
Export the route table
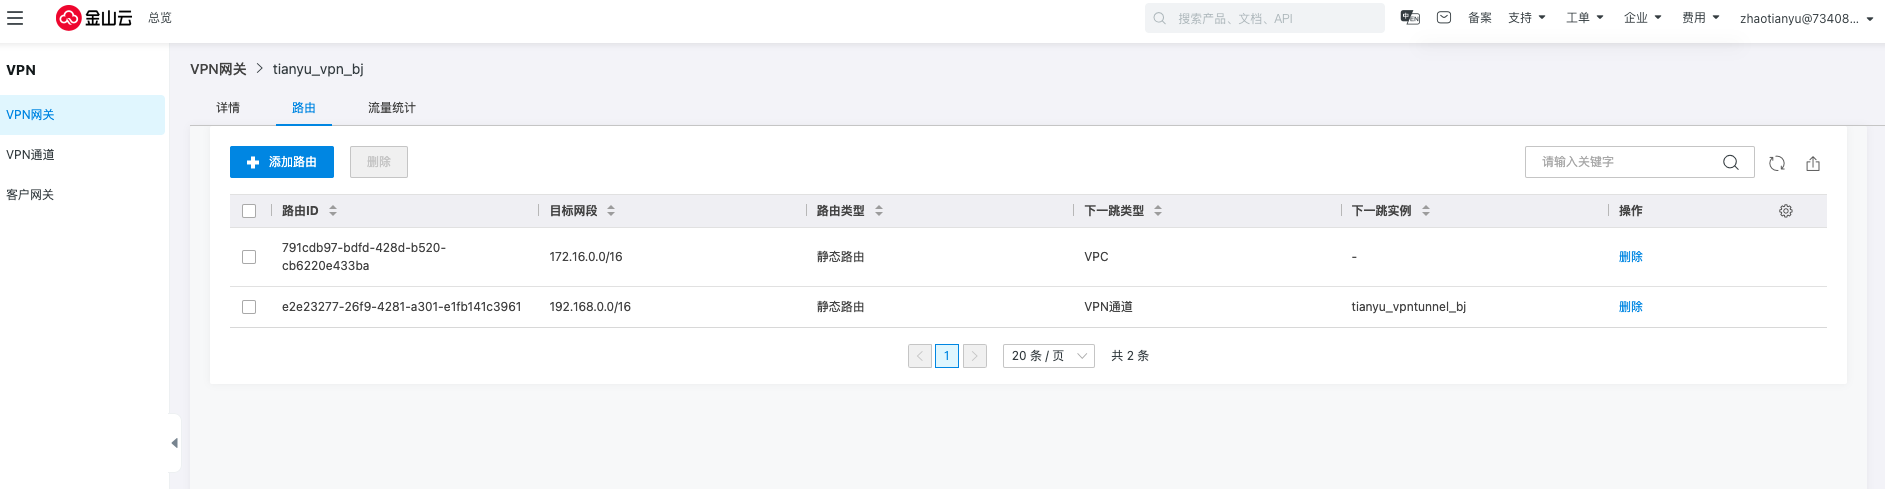[1813, 163]
